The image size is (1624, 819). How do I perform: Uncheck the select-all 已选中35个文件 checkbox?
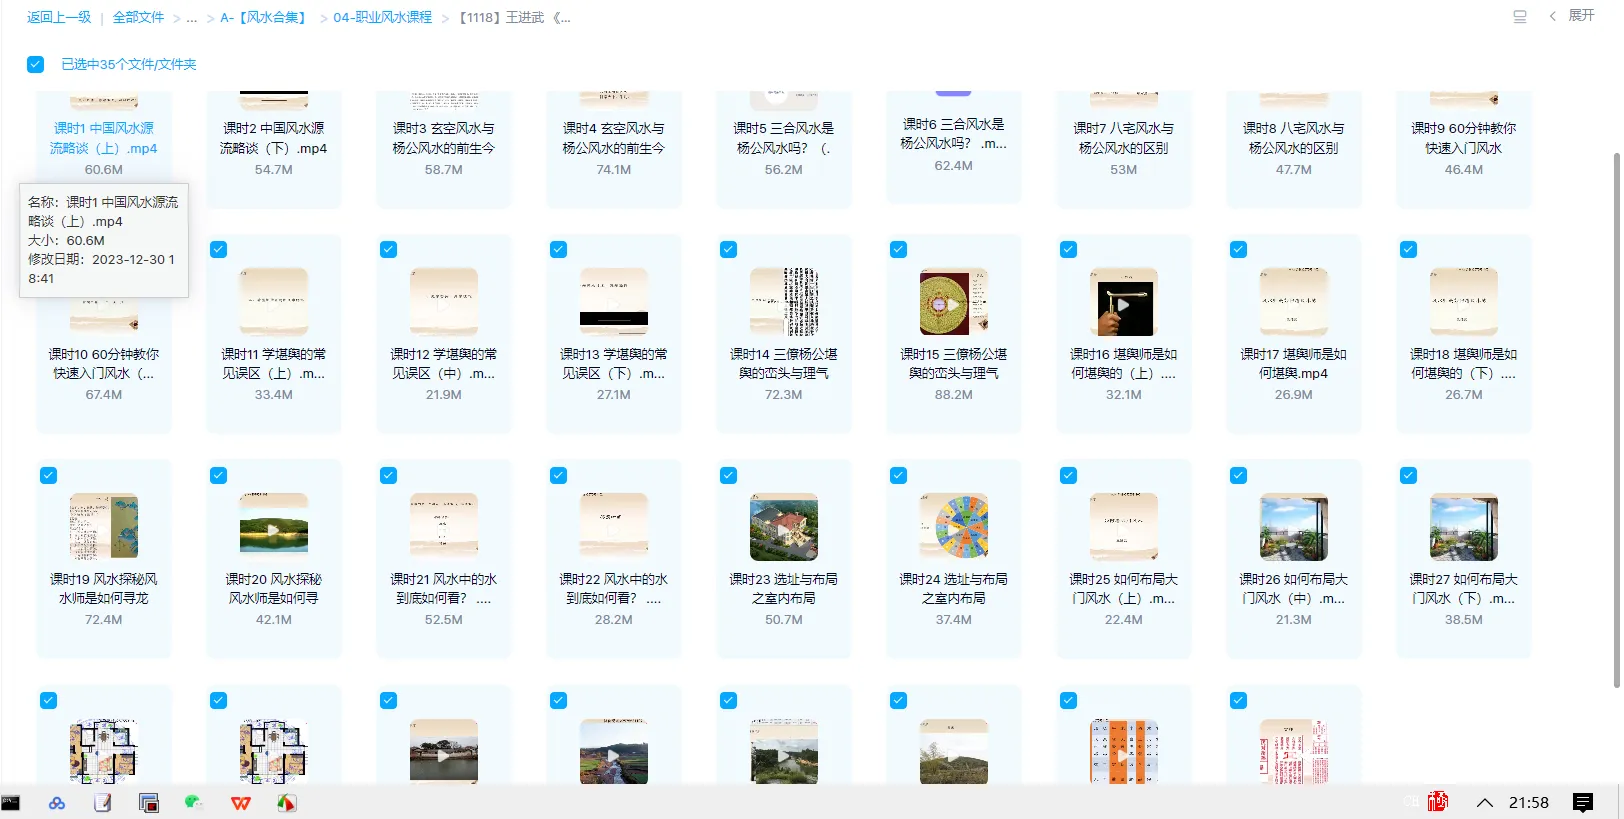click(x=36, y=64)
